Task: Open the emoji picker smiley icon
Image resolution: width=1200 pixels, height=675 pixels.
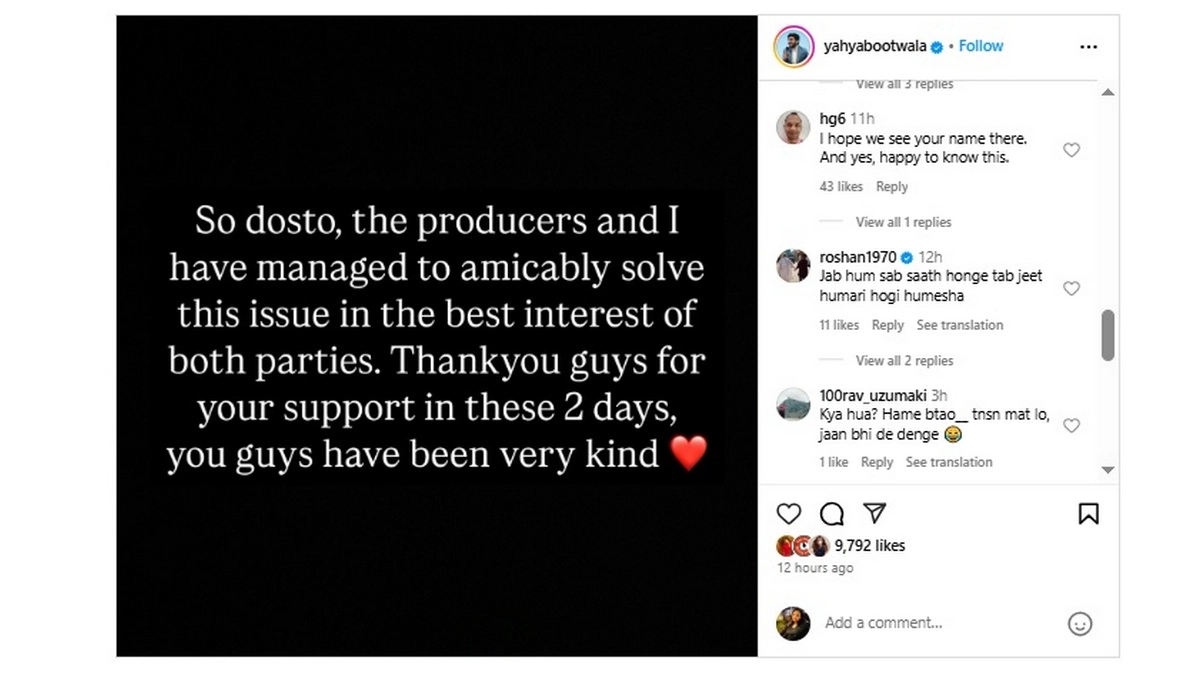Action: pyautogui.click(x=1080, y=624)
